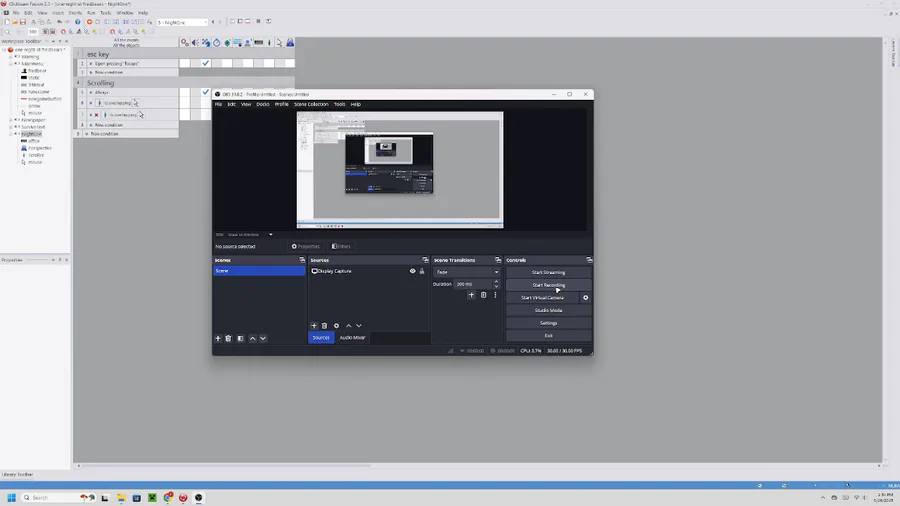Select the Sound speaker object icon in event editor

pos(195,42)
